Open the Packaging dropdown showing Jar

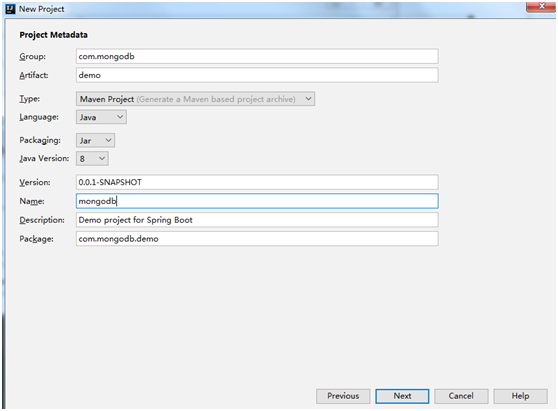[x=95, y=141]
